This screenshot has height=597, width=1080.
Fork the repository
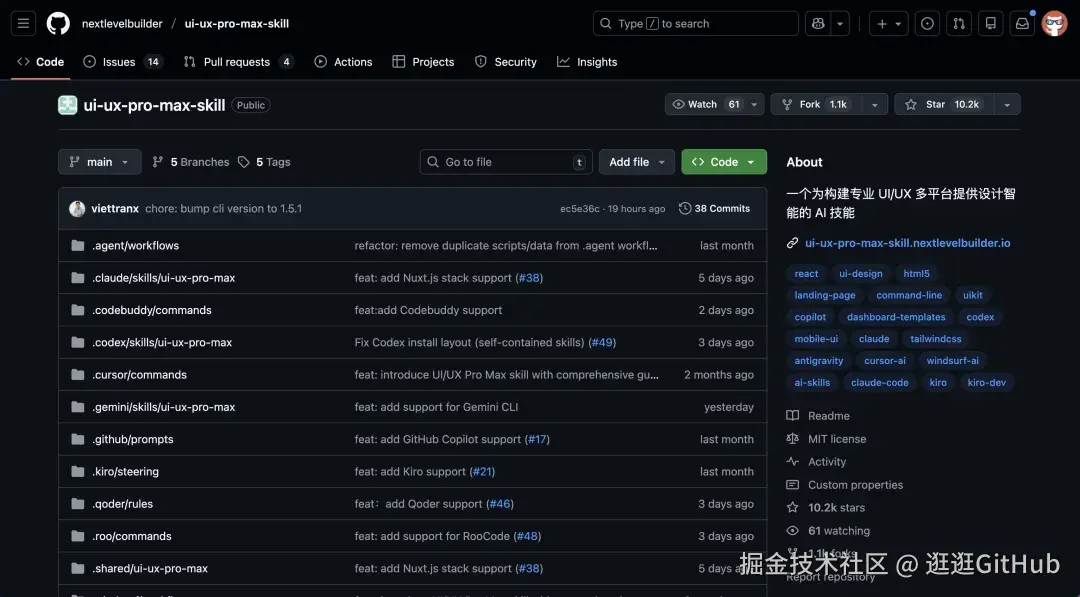pyautogui.click(x=817, y=105)
